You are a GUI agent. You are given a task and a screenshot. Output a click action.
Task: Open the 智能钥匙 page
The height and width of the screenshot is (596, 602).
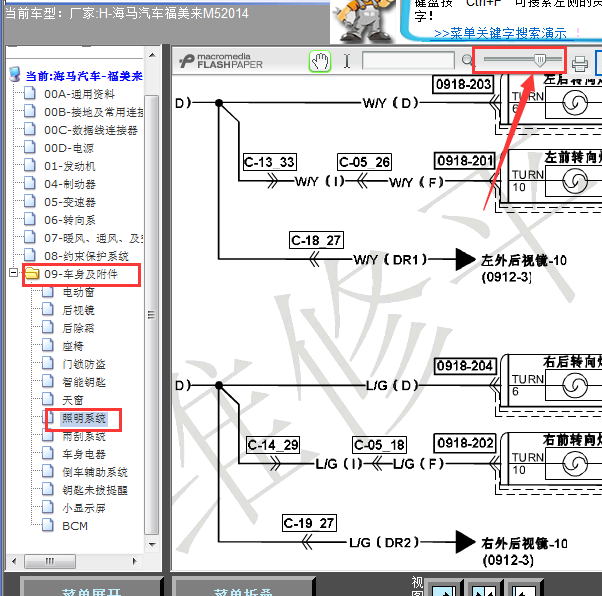coord(84,382)
